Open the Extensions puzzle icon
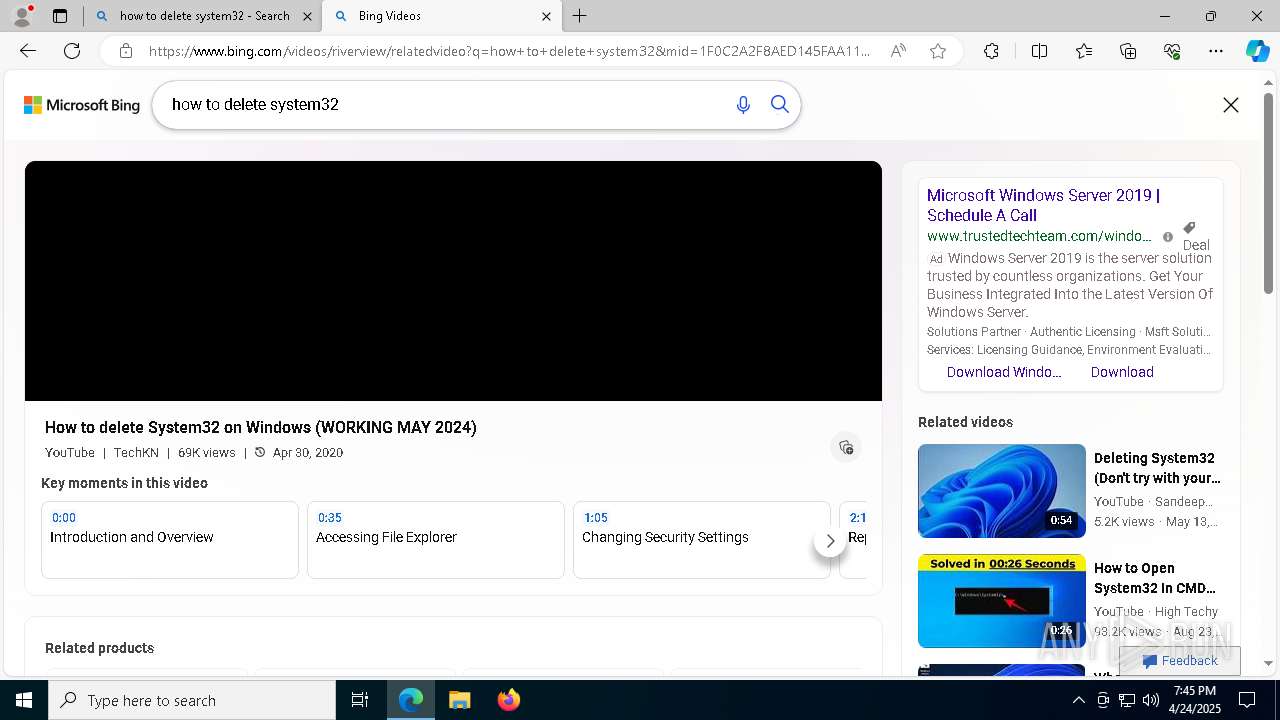This screenshot has height=720, width=1280. coord(991,51)
